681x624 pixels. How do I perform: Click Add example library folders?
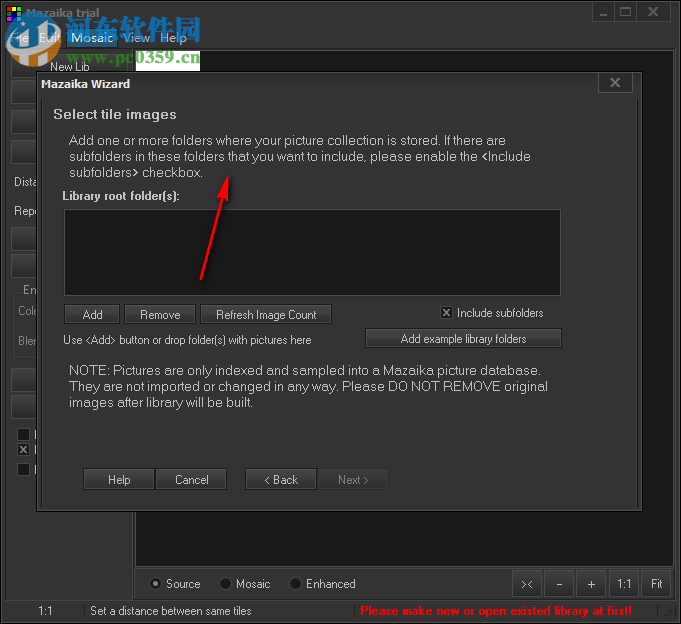click(x=463, y=338)
